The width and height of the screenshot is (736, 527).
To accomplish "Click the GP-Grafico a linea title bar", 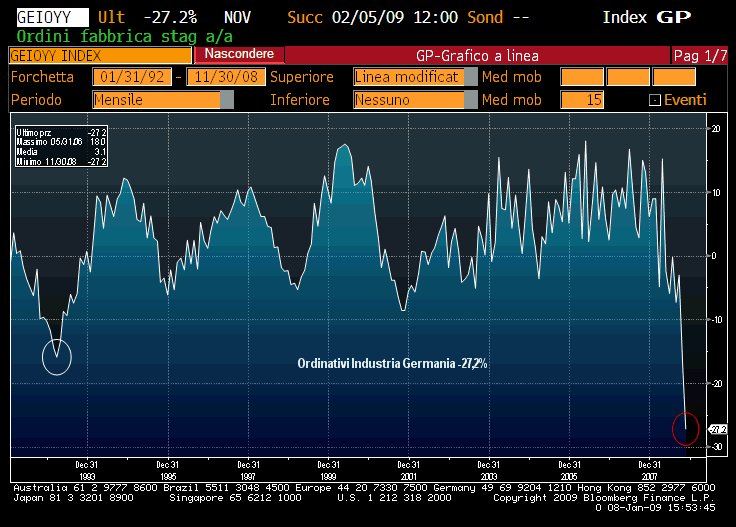I will click(477, 55).
